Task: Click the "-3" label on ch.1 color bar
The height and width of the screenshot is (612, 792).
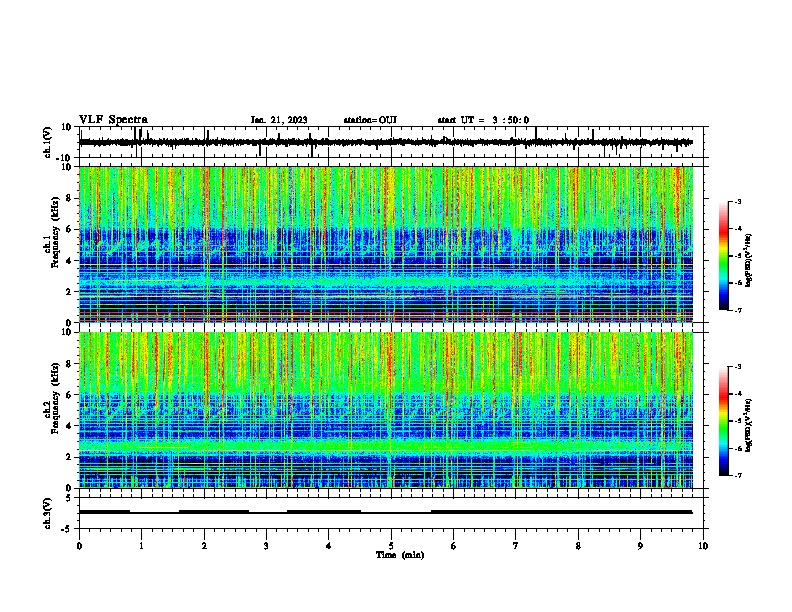Action: tap(737, 201)
